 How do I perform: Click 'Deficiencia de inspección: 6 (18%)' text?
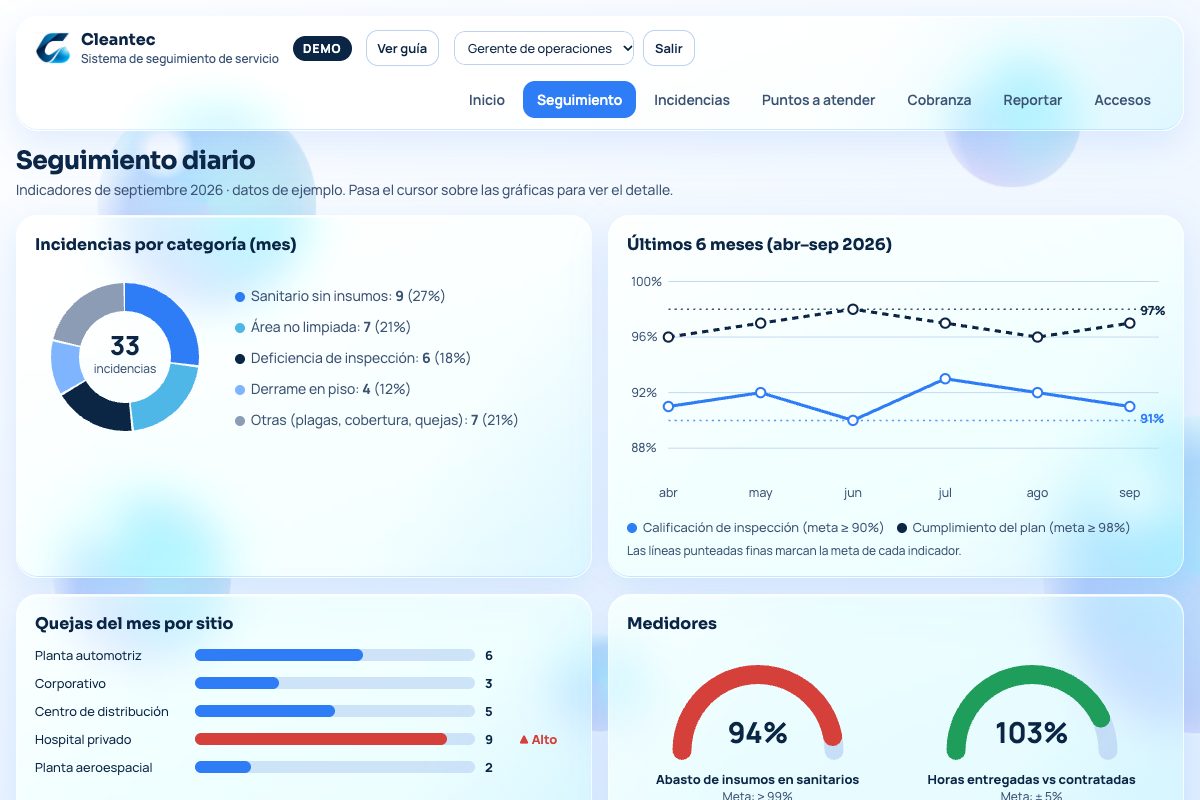coord(361,359)
